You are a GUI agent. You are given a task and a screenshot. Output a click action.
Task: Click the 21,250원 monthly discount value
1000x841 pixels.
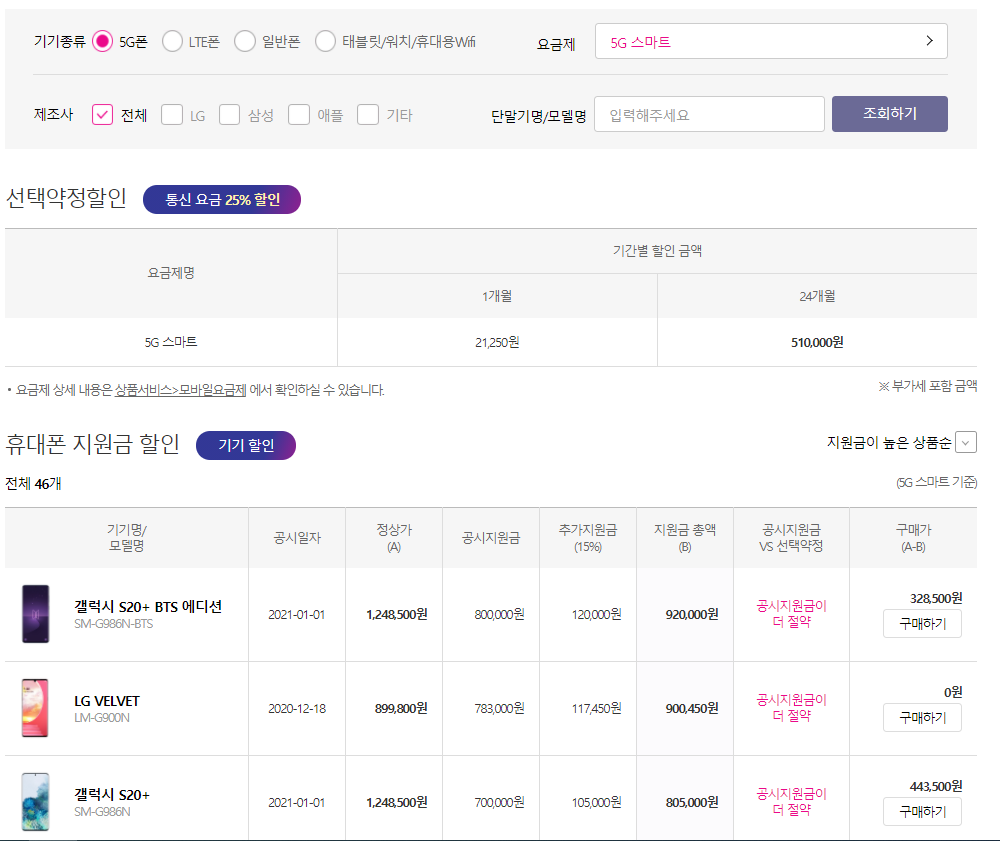[497, 342]
